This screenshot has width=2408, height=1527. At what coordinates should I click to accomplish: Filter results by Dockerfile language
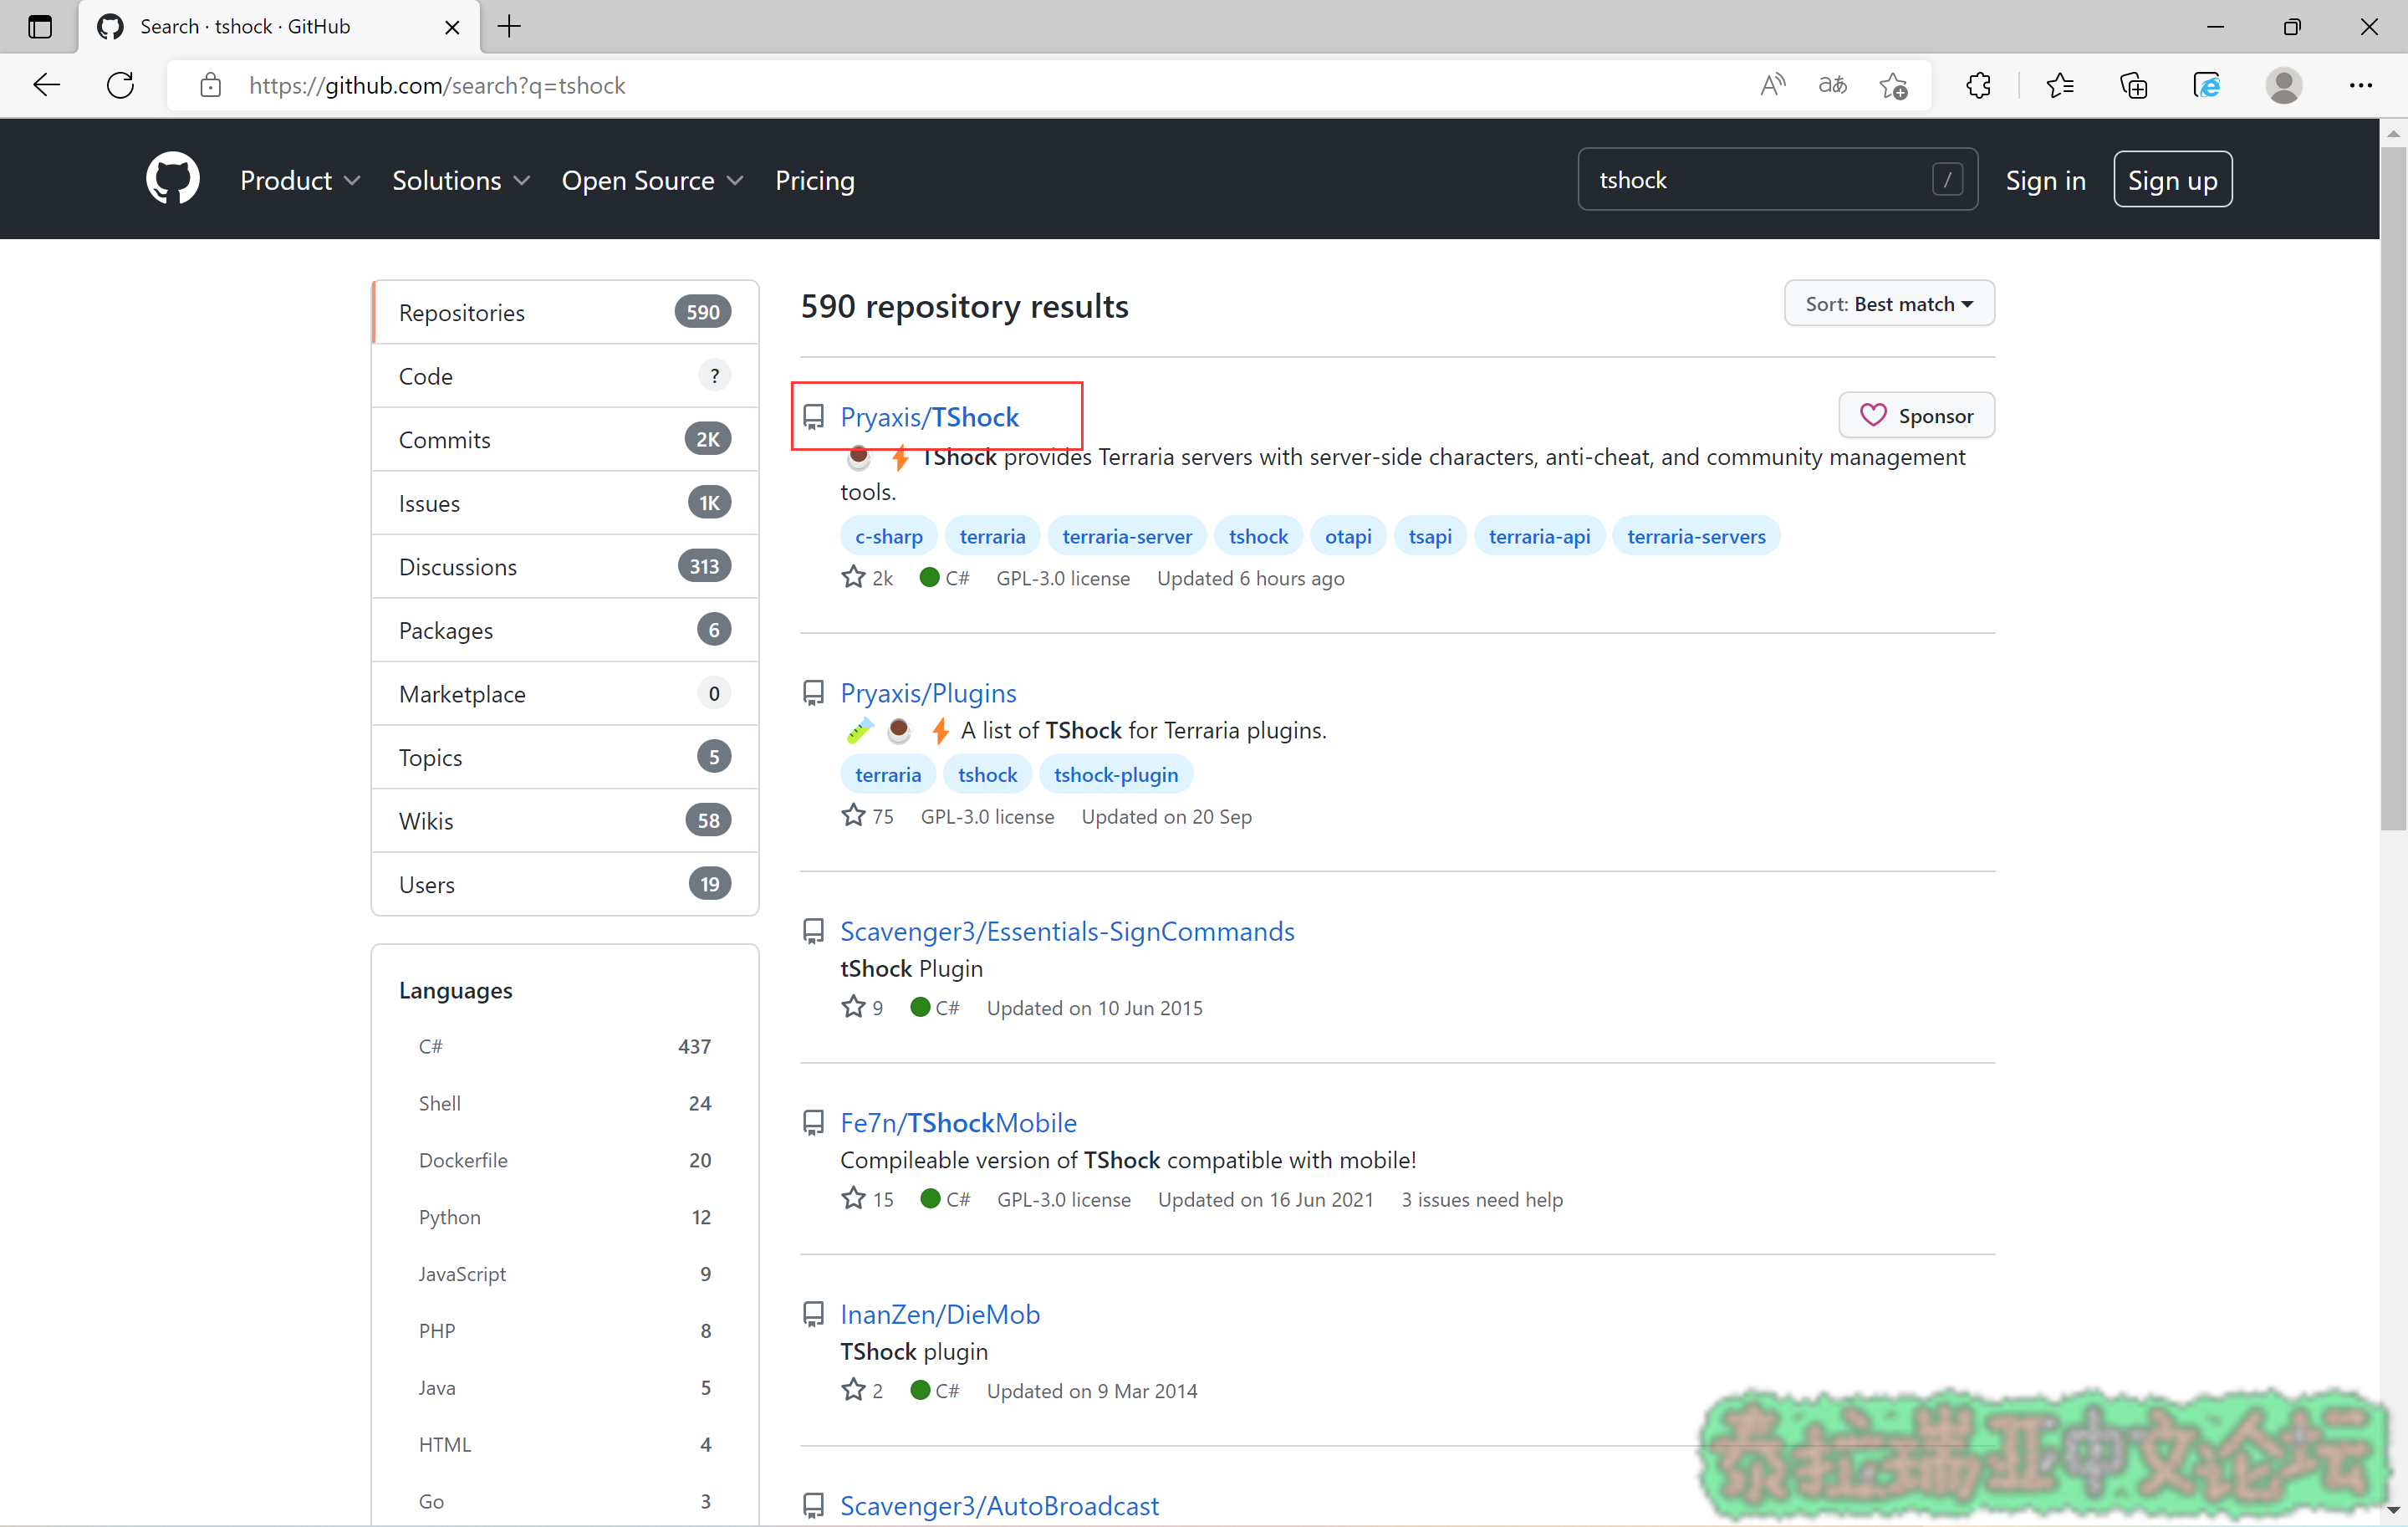tap(565, 1160)
